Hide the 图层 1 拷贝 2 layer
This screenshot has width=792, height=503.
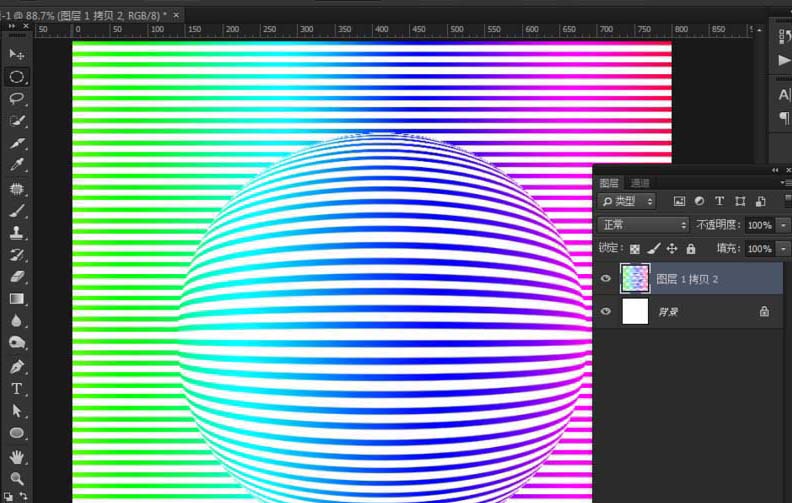tap(606, 278)
